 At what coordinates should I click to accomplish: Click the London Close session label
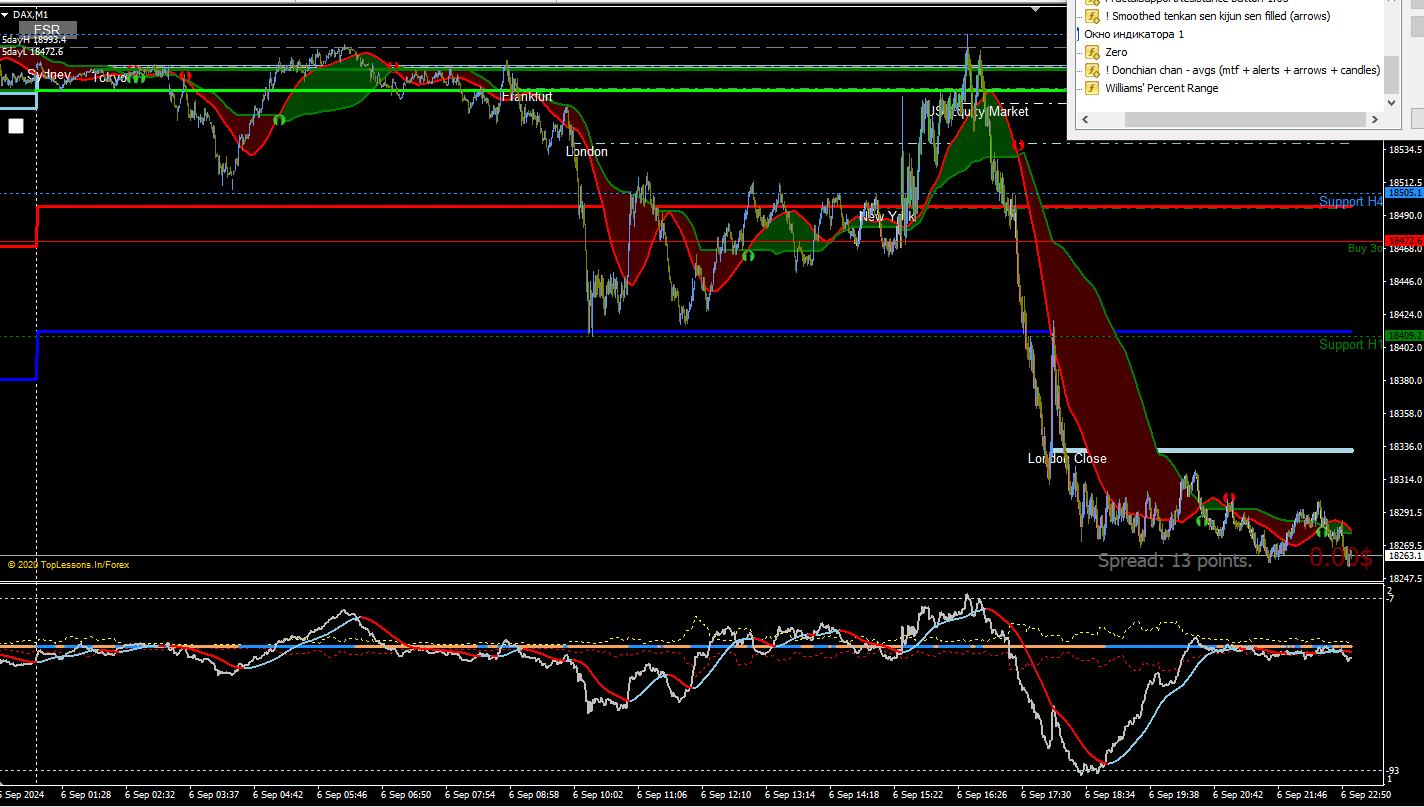(1067, 458)
